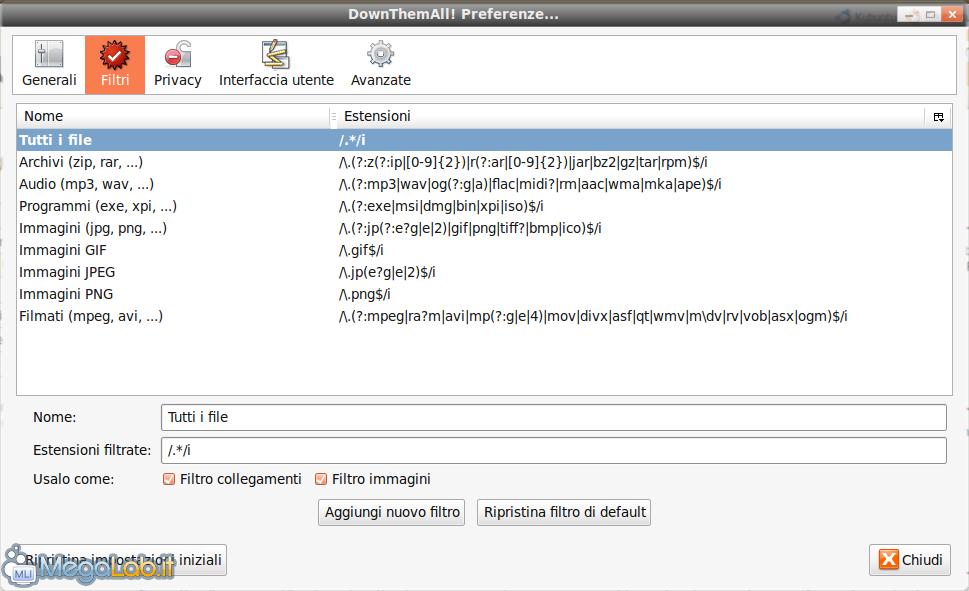Switch to the Privacy tab
The image size is (969, 591).
[177, 65]
